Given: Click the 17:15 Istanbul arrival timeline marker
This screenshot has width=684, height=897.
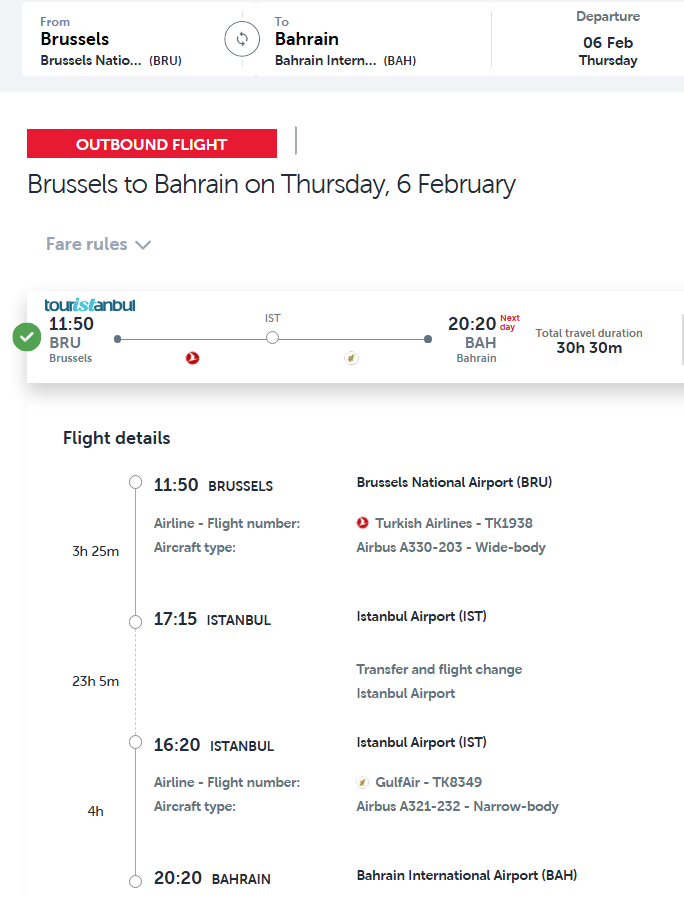Looking at the screenshot, I should pyautogui.click(x=136, y=621).
